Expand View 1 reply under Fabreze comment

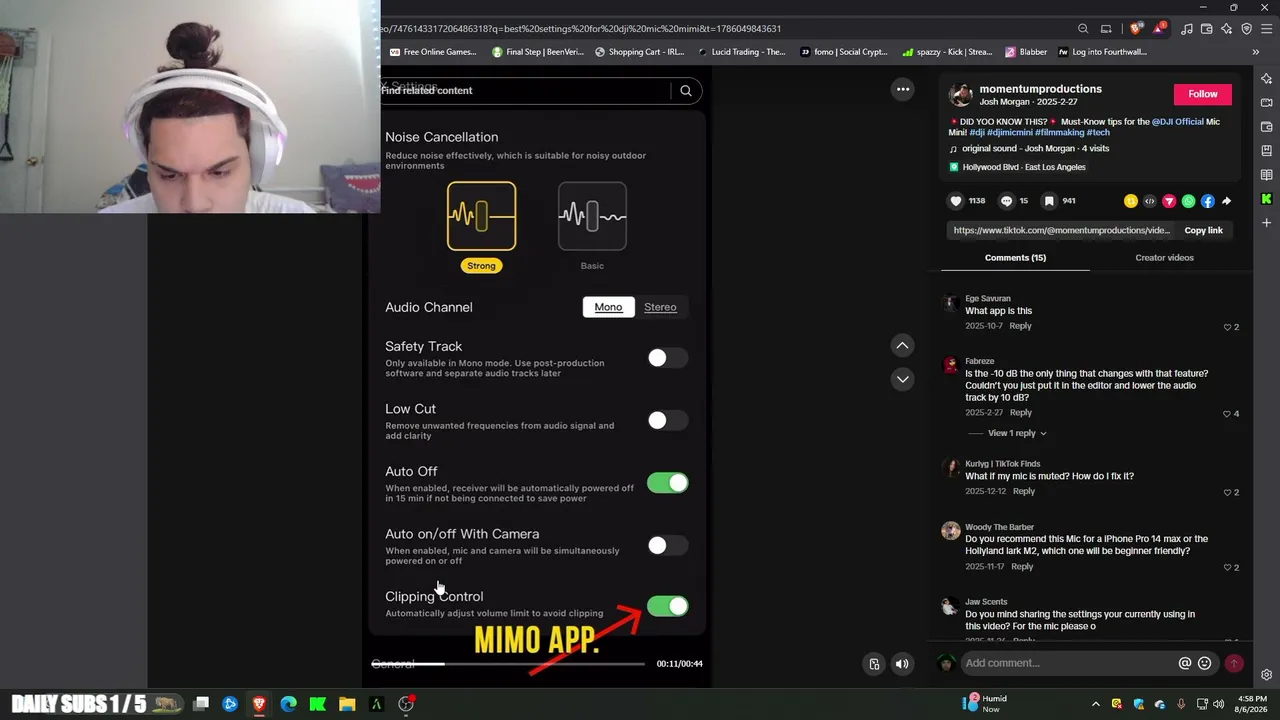pos(1017,433)
